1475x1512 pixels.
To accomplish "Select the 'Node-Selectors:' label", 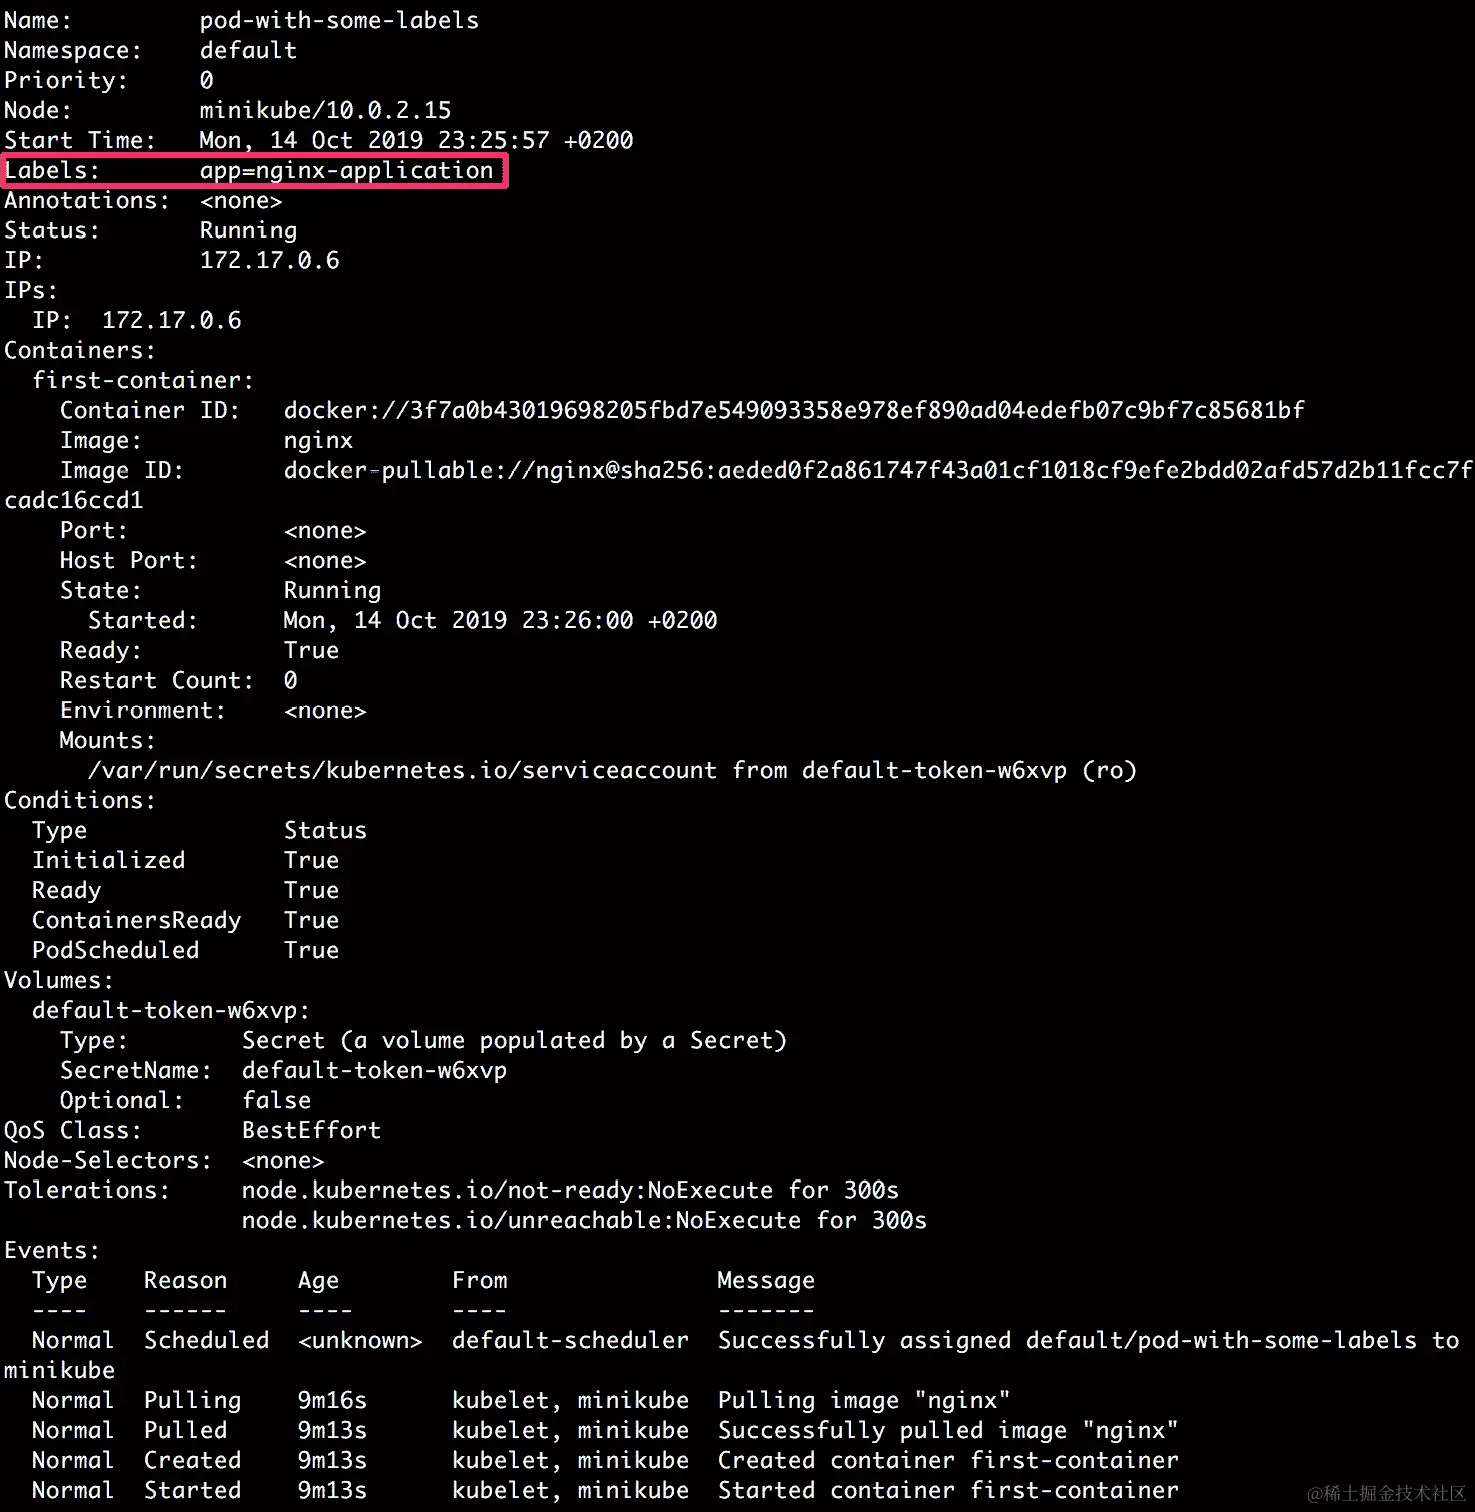I will click(108, 1160).
